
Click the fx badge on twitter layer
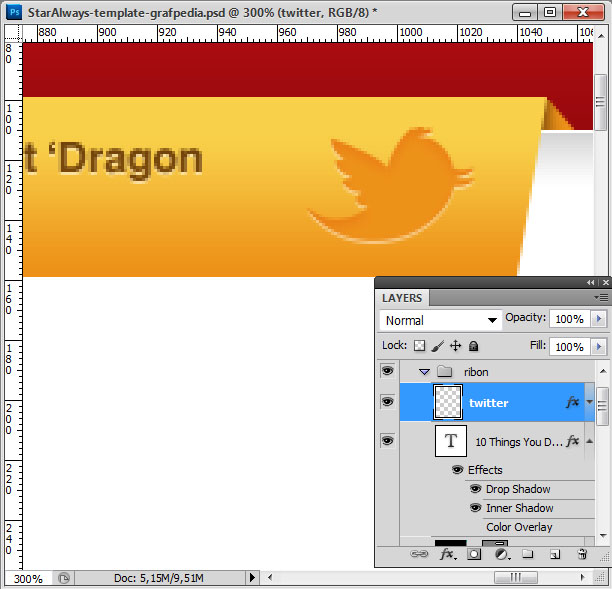(573, 402)
